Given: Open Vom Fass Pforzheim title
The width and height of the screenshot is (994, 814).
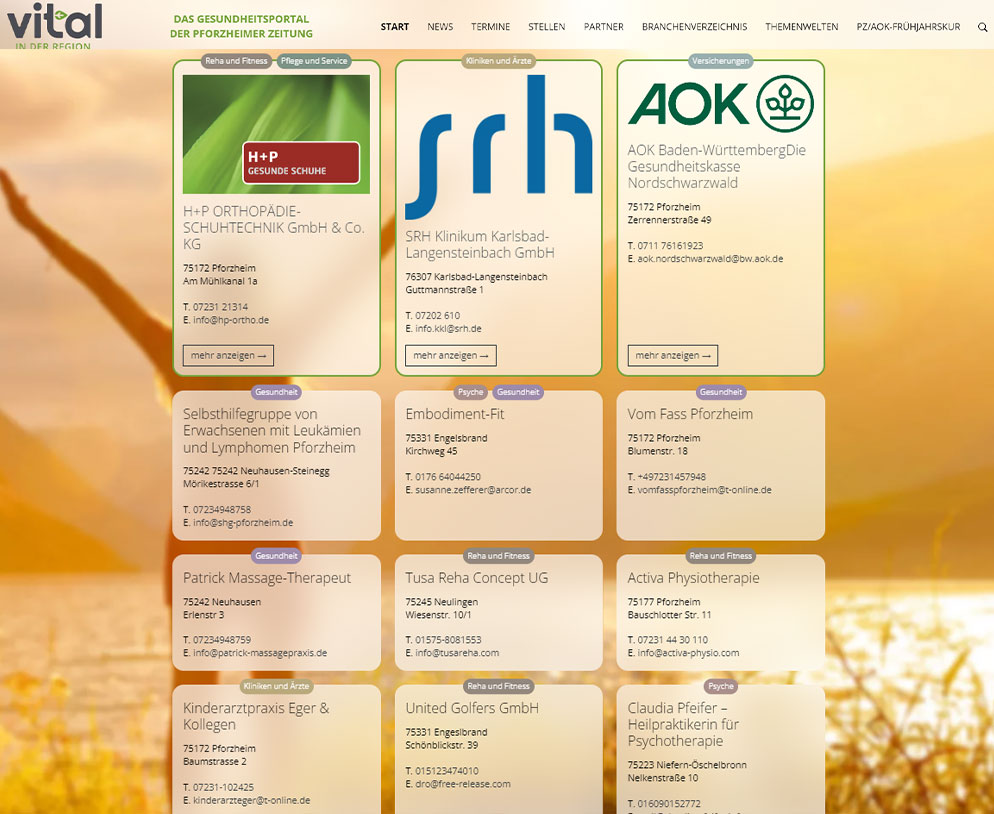Looking at the screenshot, I should 690,414.
